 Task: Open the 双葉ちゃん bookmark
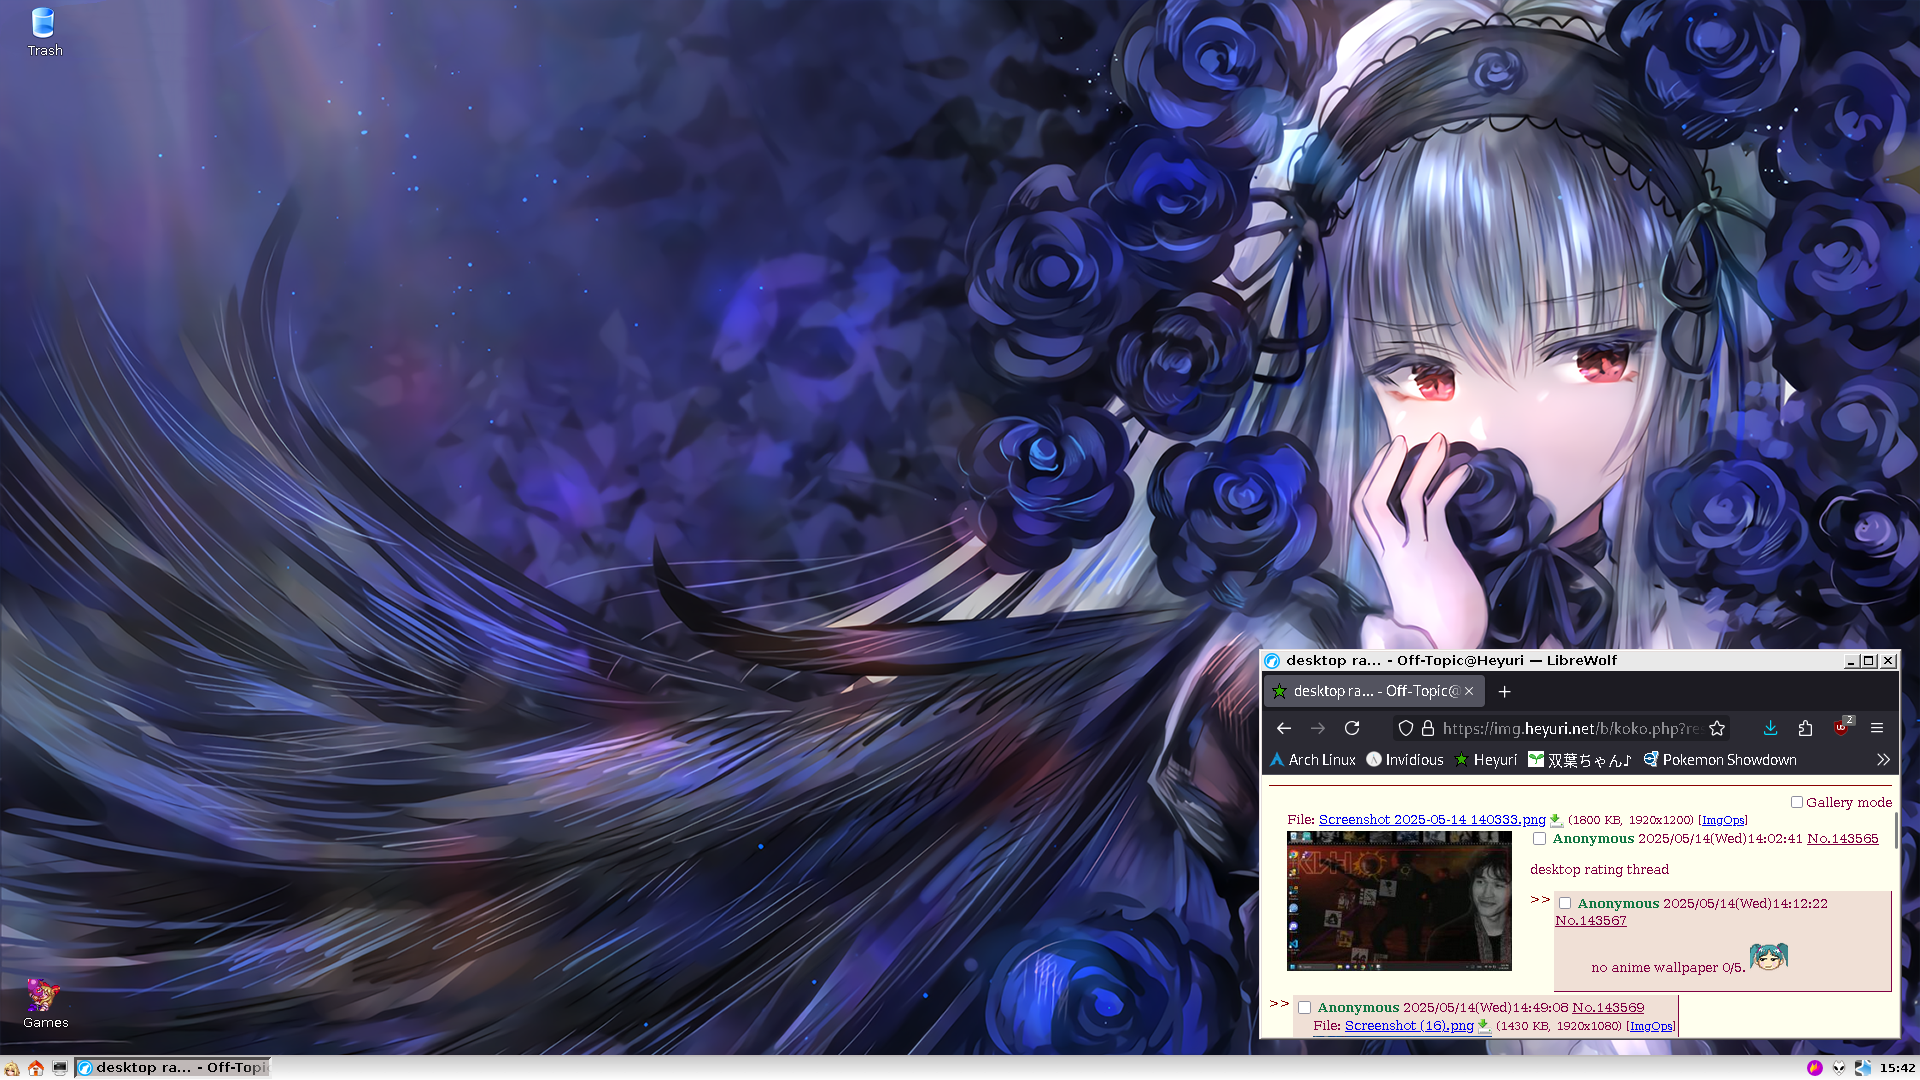point(1580,760)
